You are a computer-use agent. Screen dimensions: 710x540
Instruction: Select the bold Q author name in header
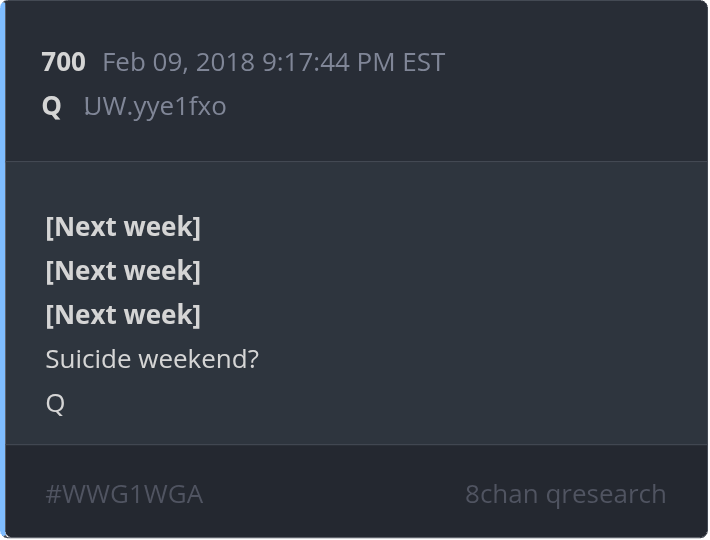click(x=52, y=106)
